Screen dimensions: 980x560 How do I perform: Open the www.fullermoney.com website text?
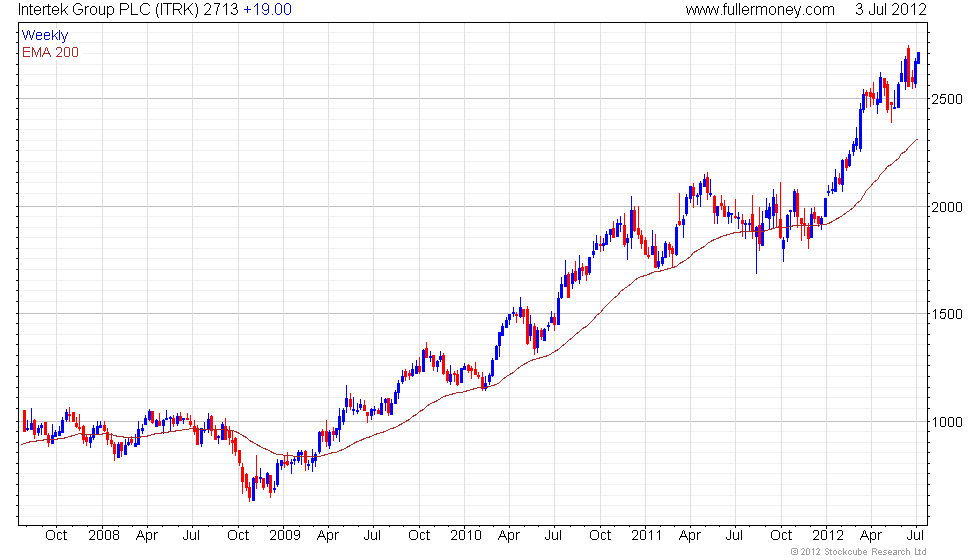point(760,9)
